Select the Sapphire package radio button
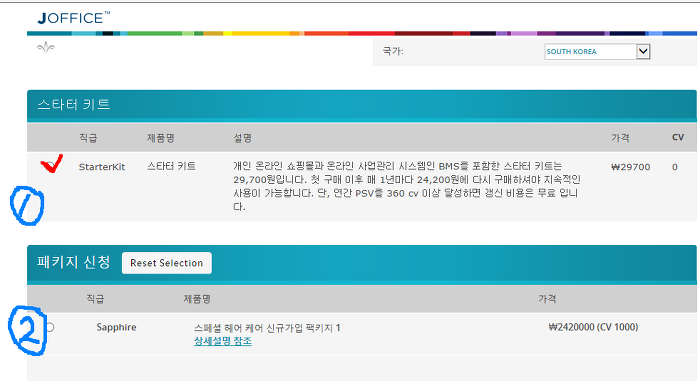 tap(50, 327)
